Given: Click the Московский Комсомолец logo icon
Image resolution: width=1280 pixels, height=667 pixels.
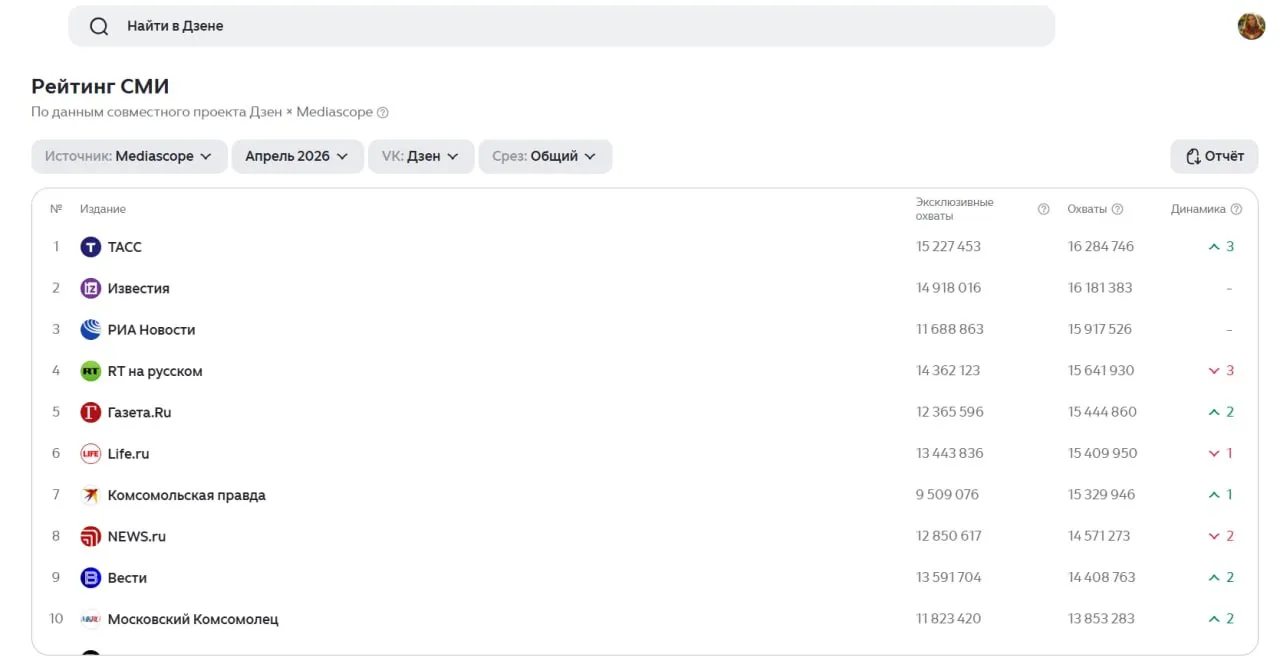Looking at the screenshot, I should tap(91, 619).
